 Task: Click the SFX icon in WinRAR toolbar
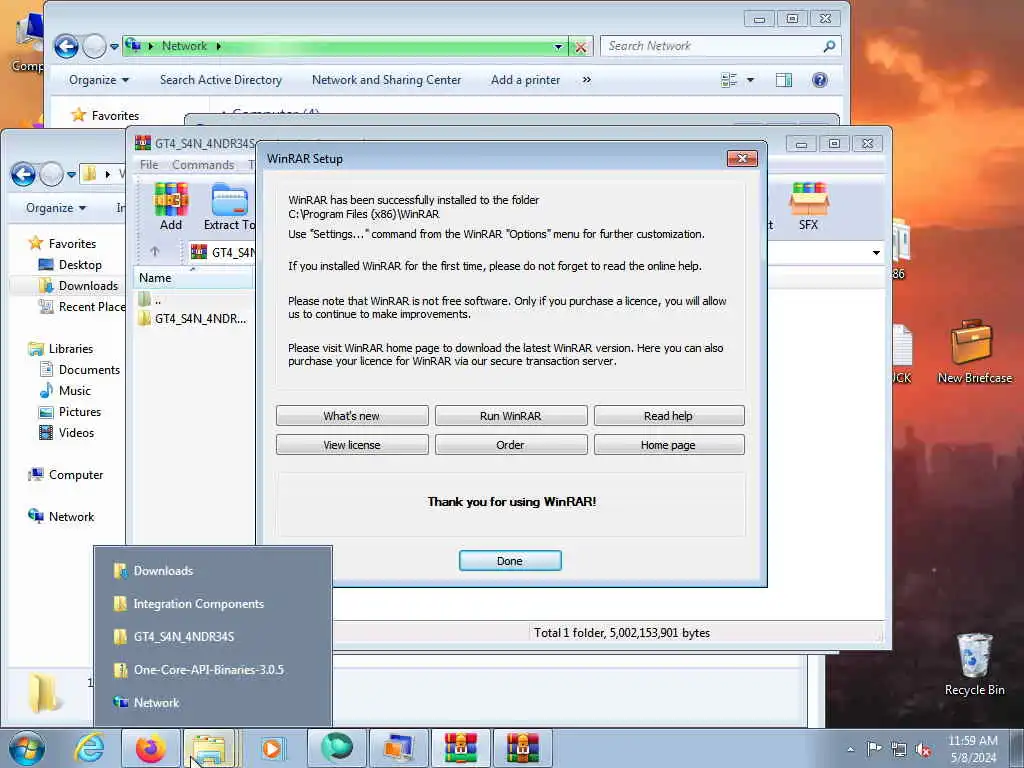[808, 206]
